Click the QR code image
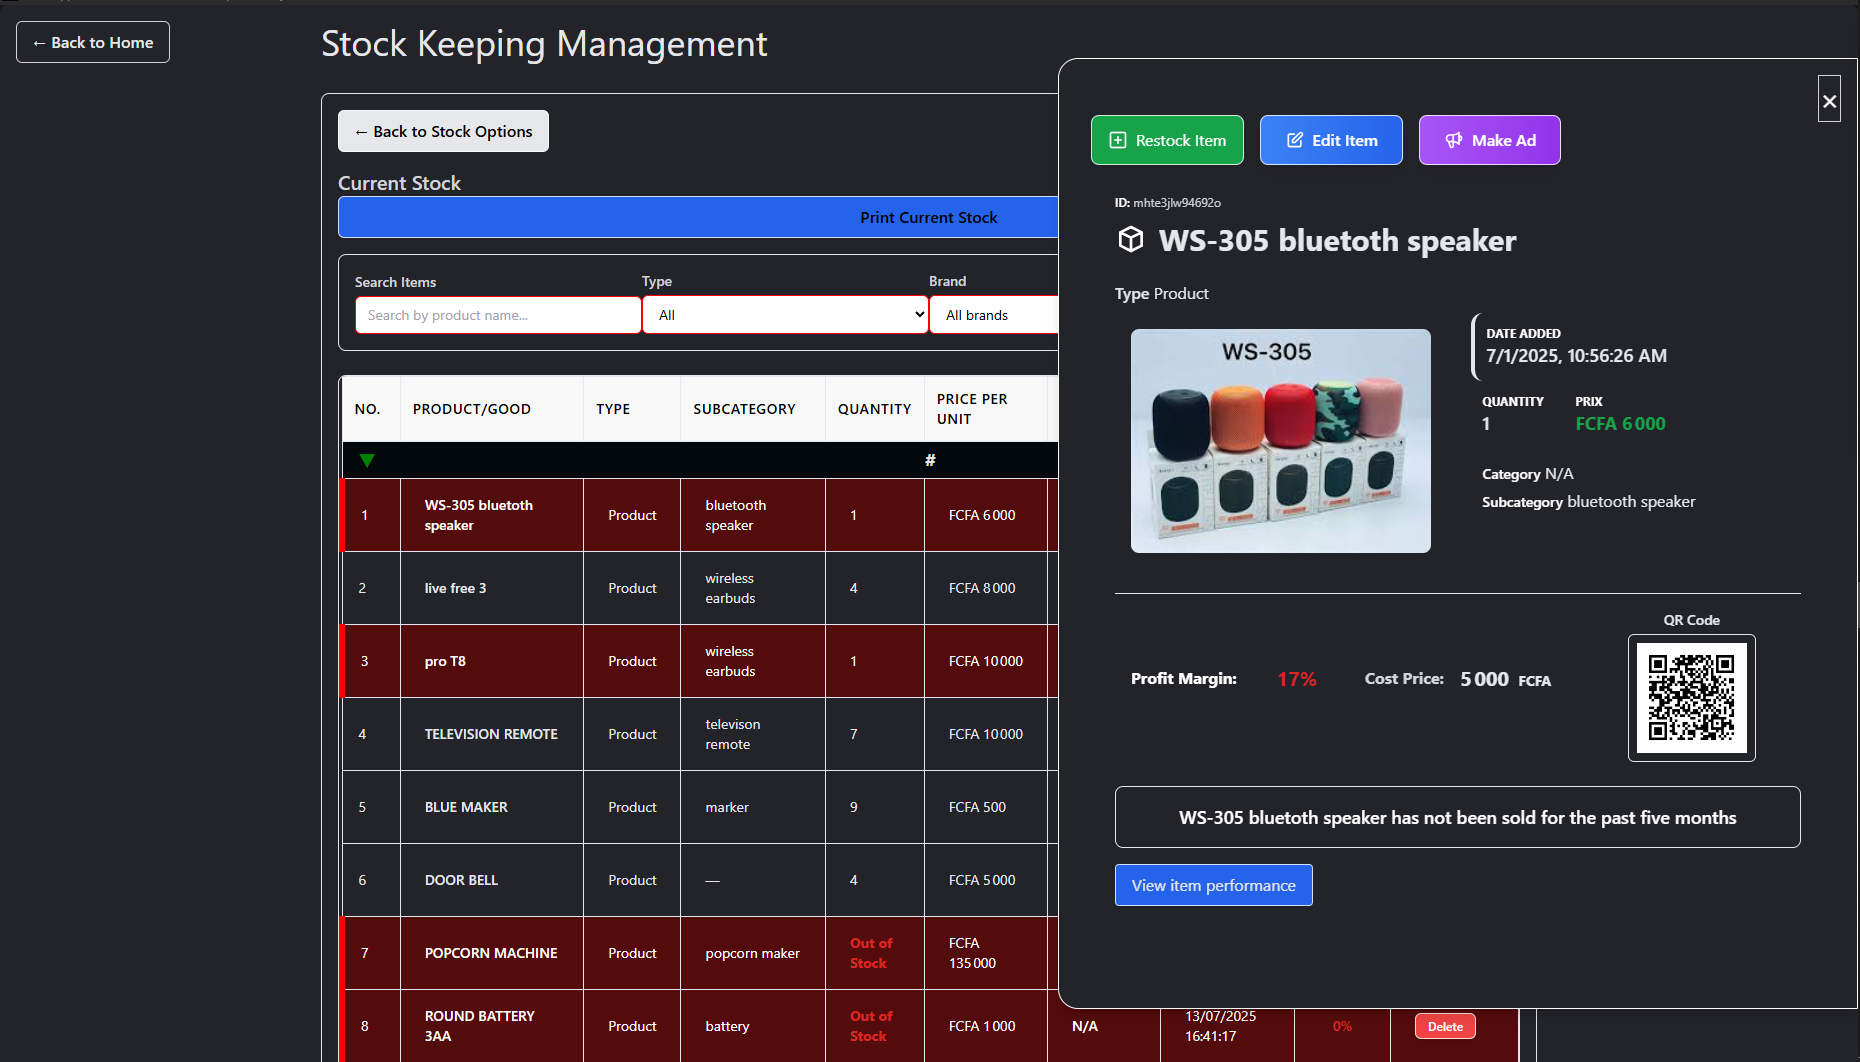The height and width of the screenshot is (1062, 1860). (1691, 698)
